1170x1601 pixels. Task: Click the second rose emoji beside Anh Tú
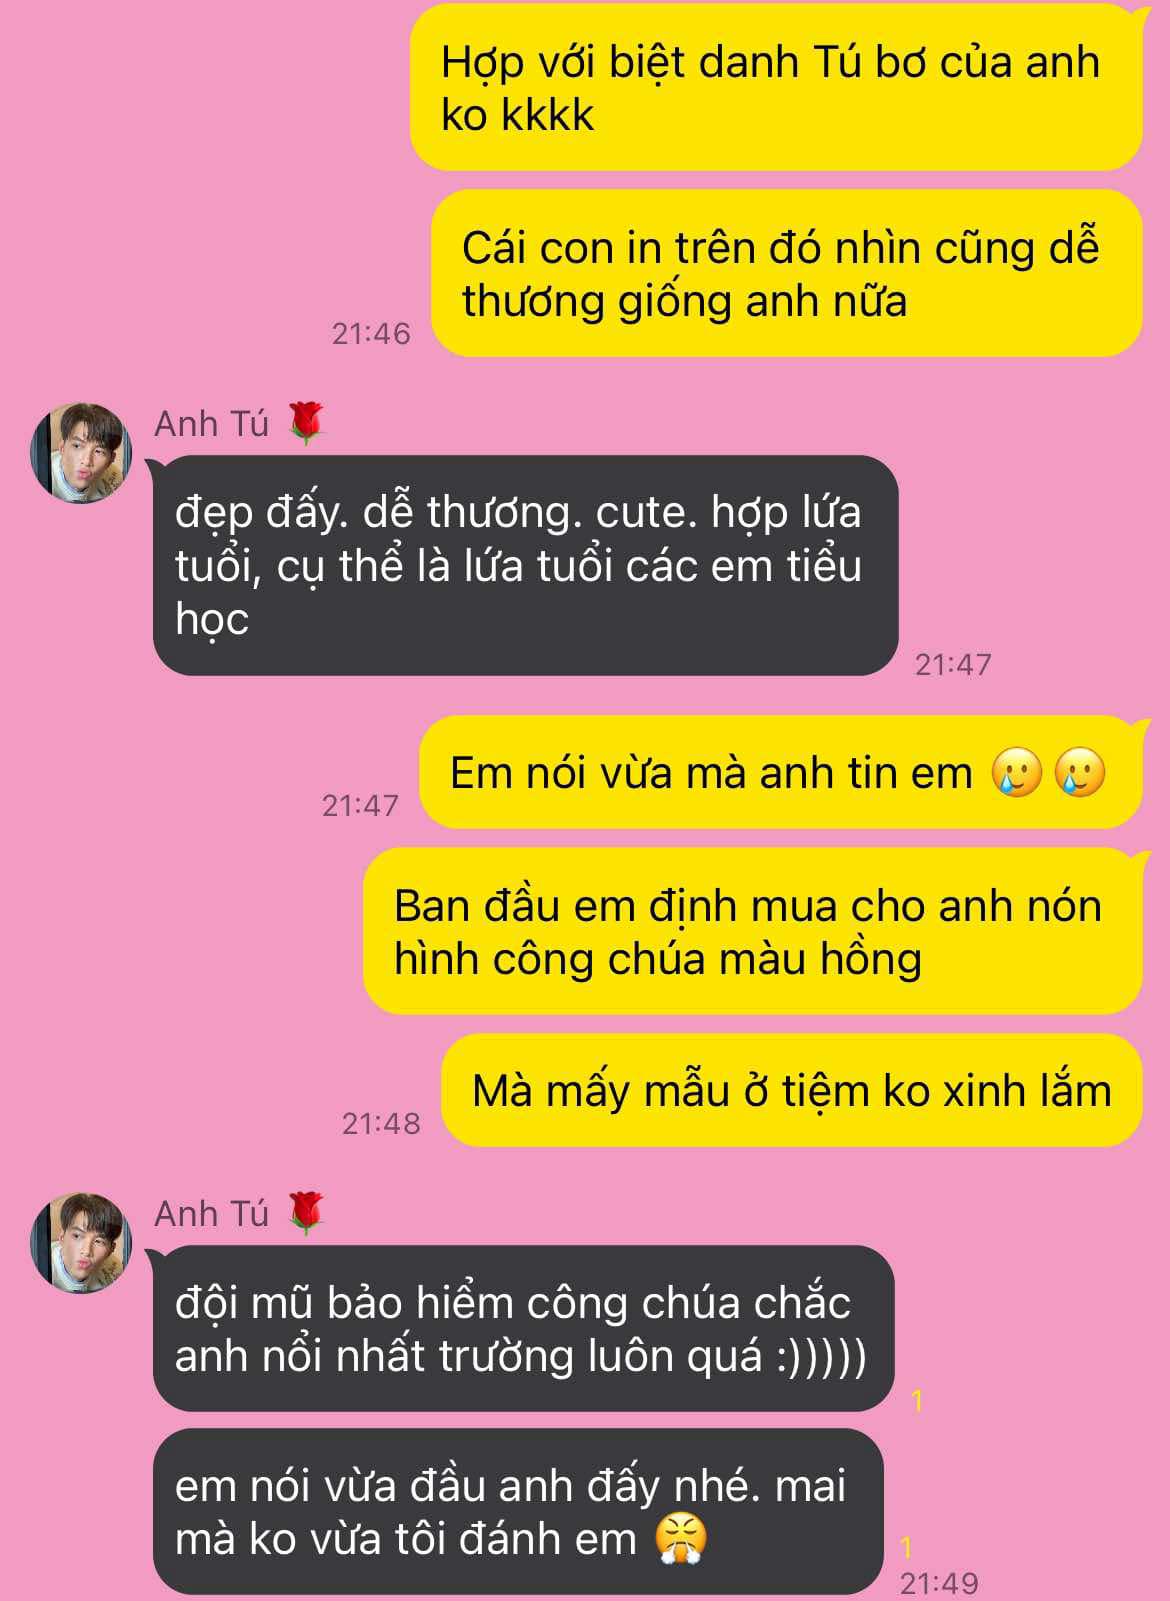coord(308,1213)
